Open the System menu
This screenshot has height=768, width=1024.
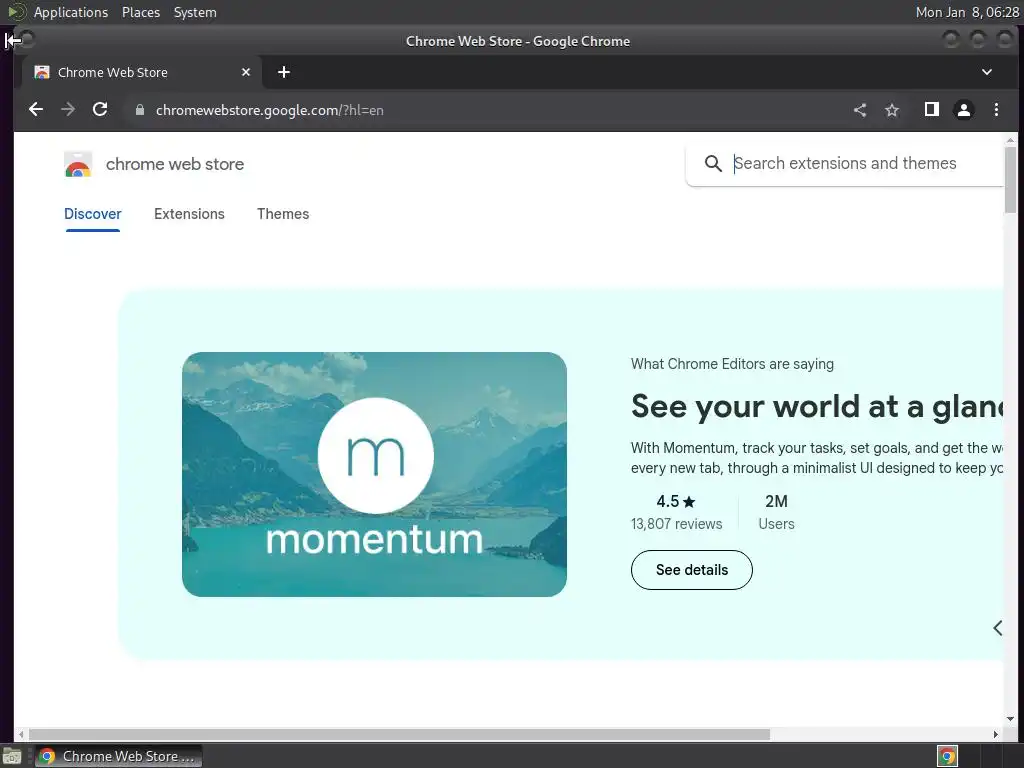(x=195, y=12)
